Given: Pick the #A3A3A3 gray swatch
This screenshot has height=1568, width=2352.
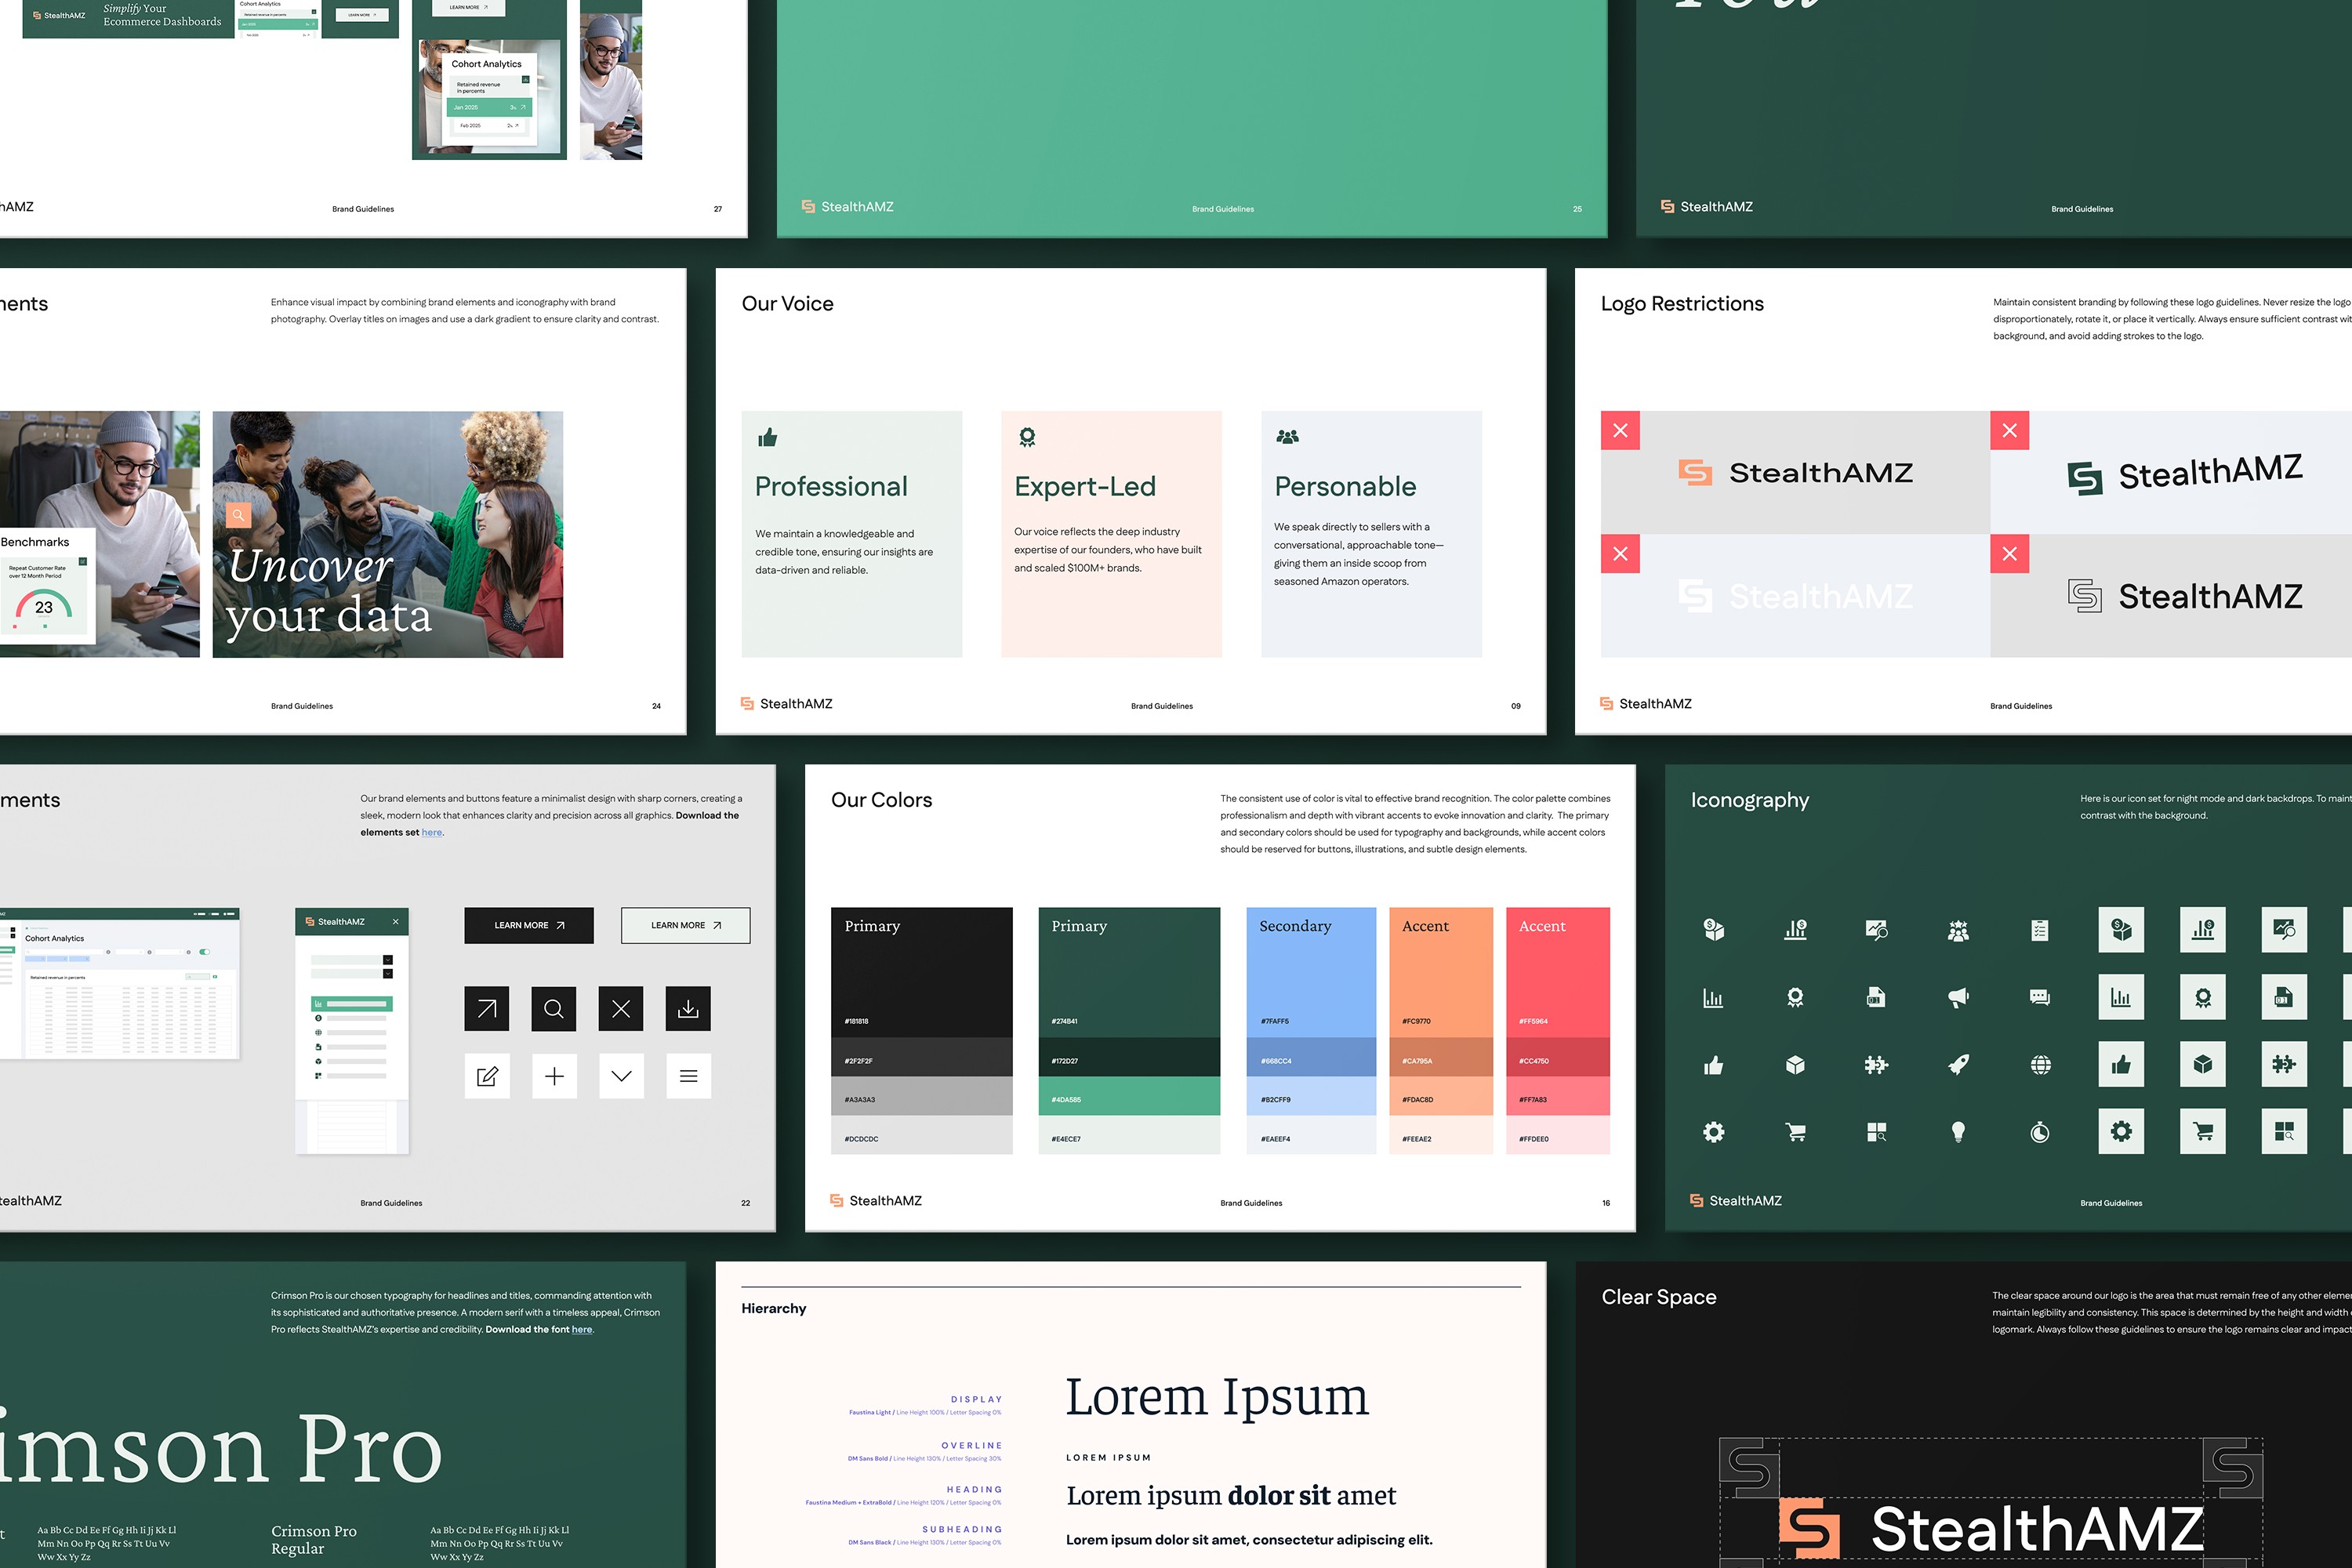Looking at the screenshot, I should tap(921, 1096).
